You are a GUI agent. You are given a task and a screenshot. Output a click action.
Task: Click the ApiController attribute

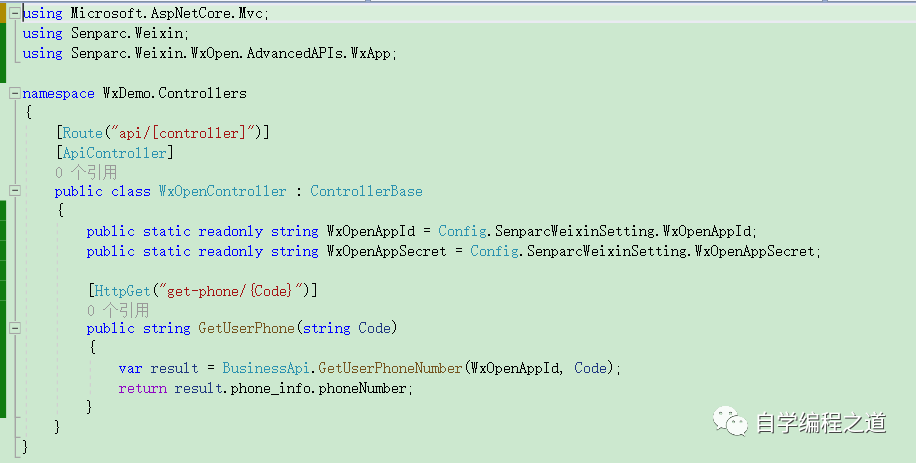(x=114, y=153)
